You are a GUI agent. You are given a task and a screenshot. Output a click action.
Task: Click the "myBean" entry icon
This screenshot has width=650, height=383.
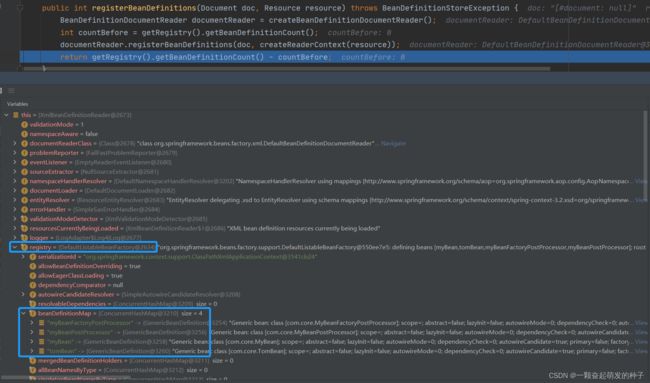41,342
